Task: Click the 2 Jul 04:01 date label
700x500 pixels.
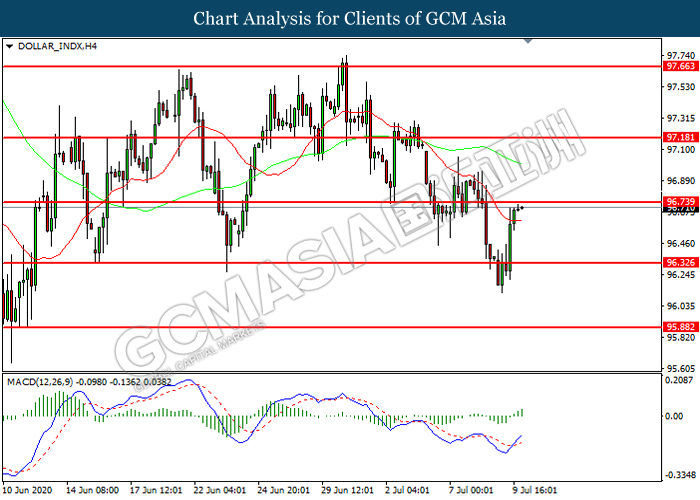Action: click(x=408, y=490)
